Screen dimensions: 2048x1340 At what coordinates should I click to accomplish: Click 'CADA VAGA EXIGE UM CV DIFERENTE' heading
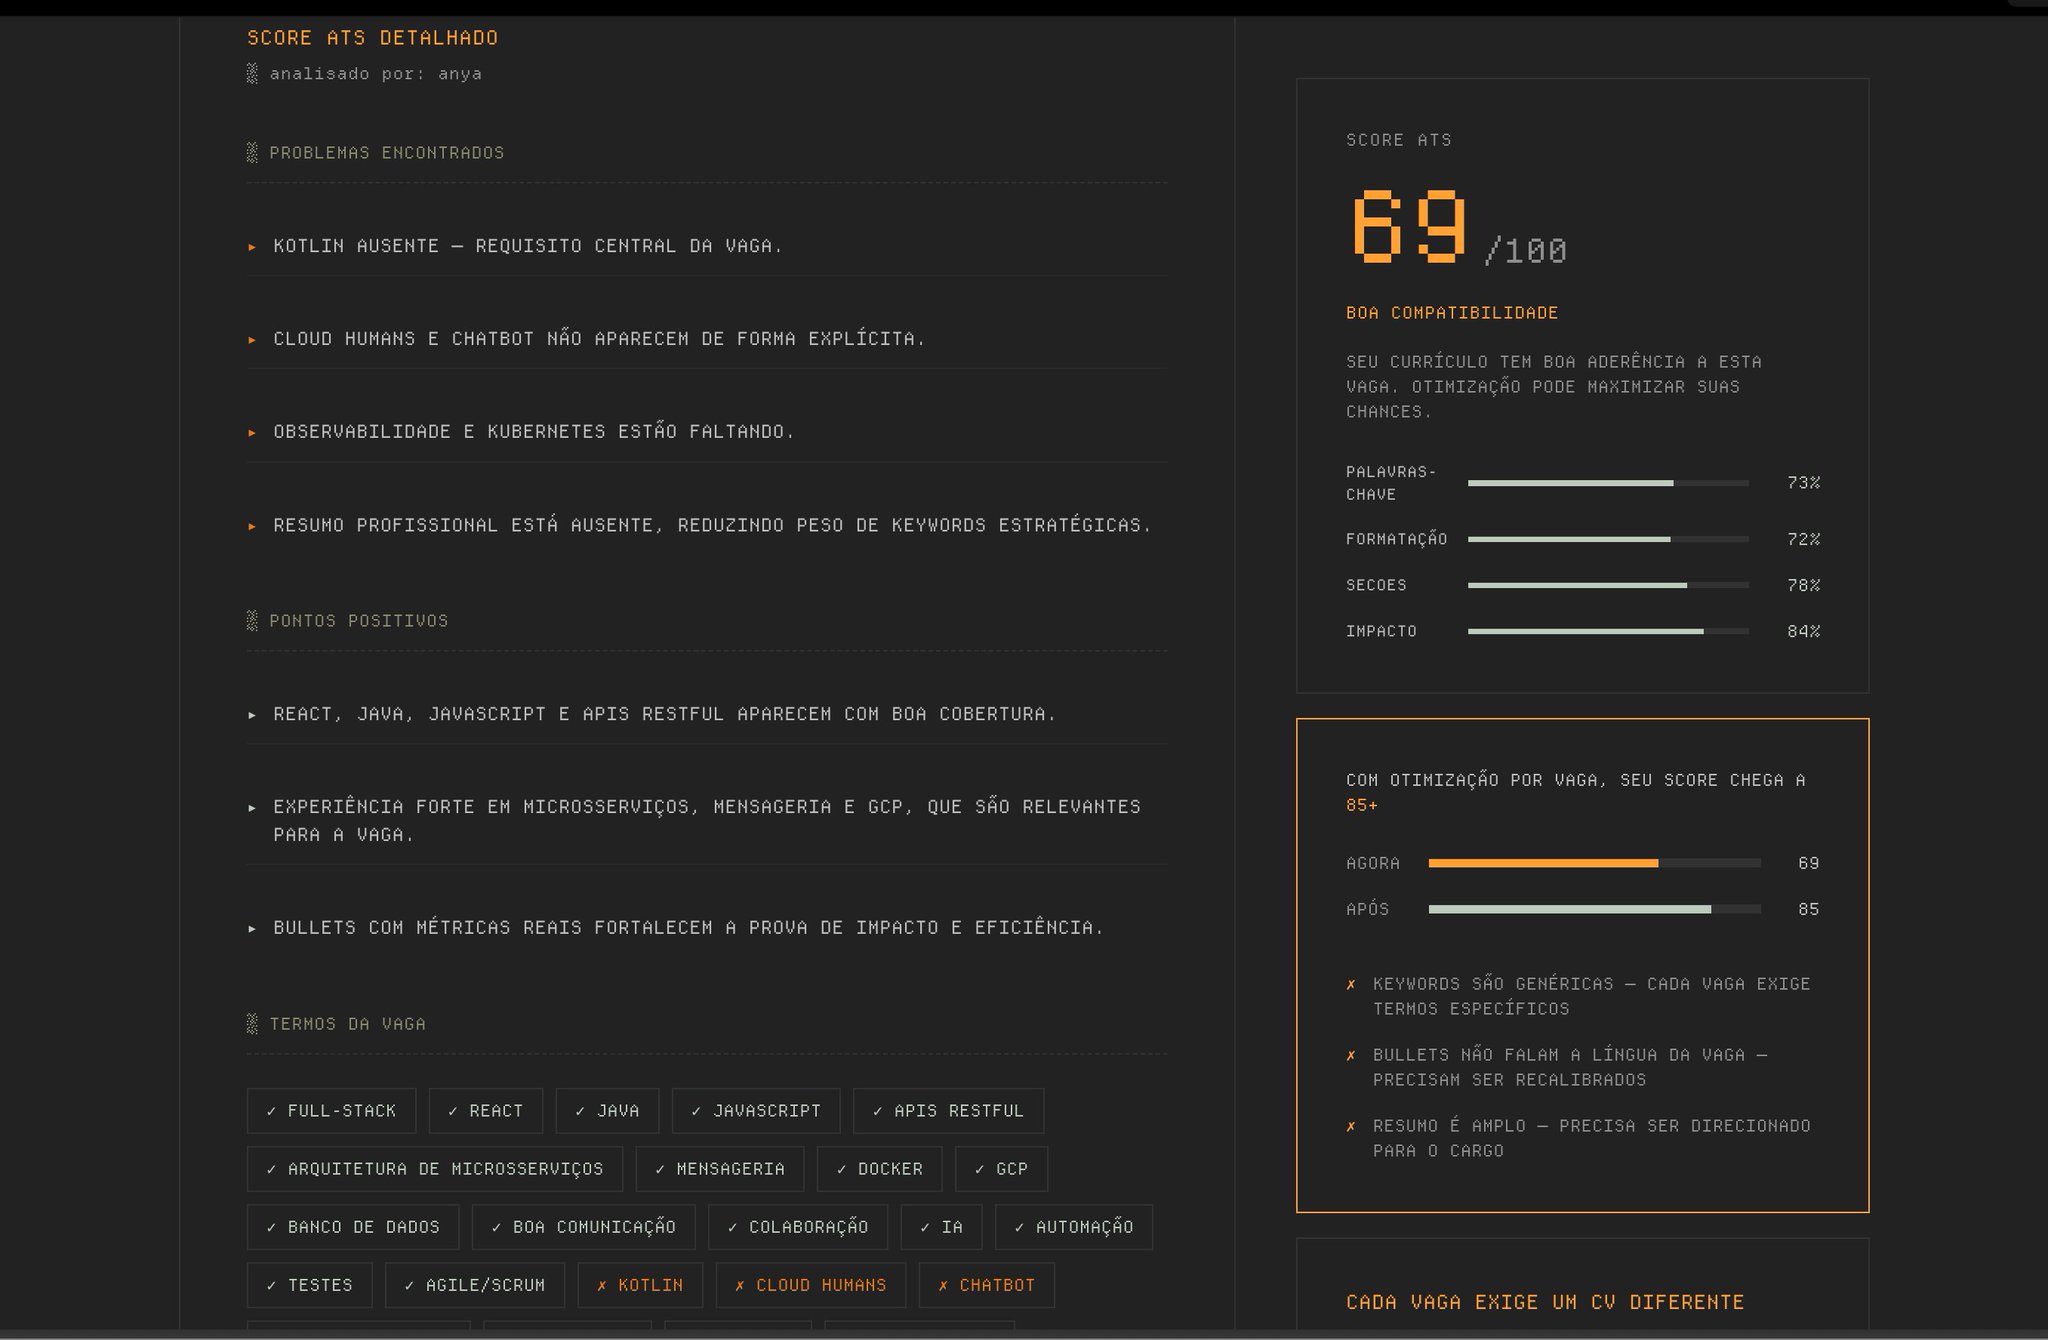pyautogui.click(x=1545, y=1302)
